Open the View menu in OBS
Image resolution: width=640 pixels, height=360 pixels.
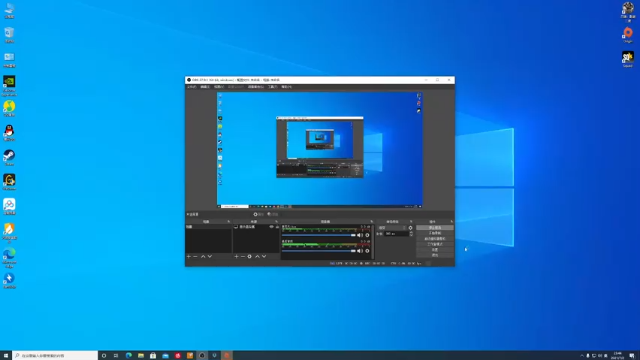tap(219, 87)
